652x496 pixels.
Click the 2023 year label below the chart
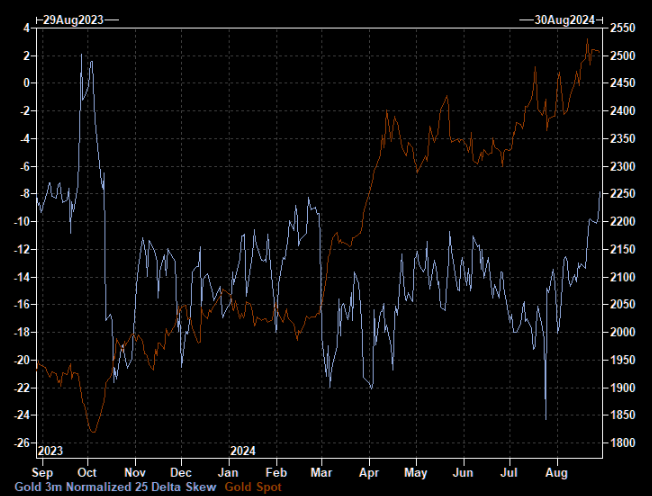point(53,450)
